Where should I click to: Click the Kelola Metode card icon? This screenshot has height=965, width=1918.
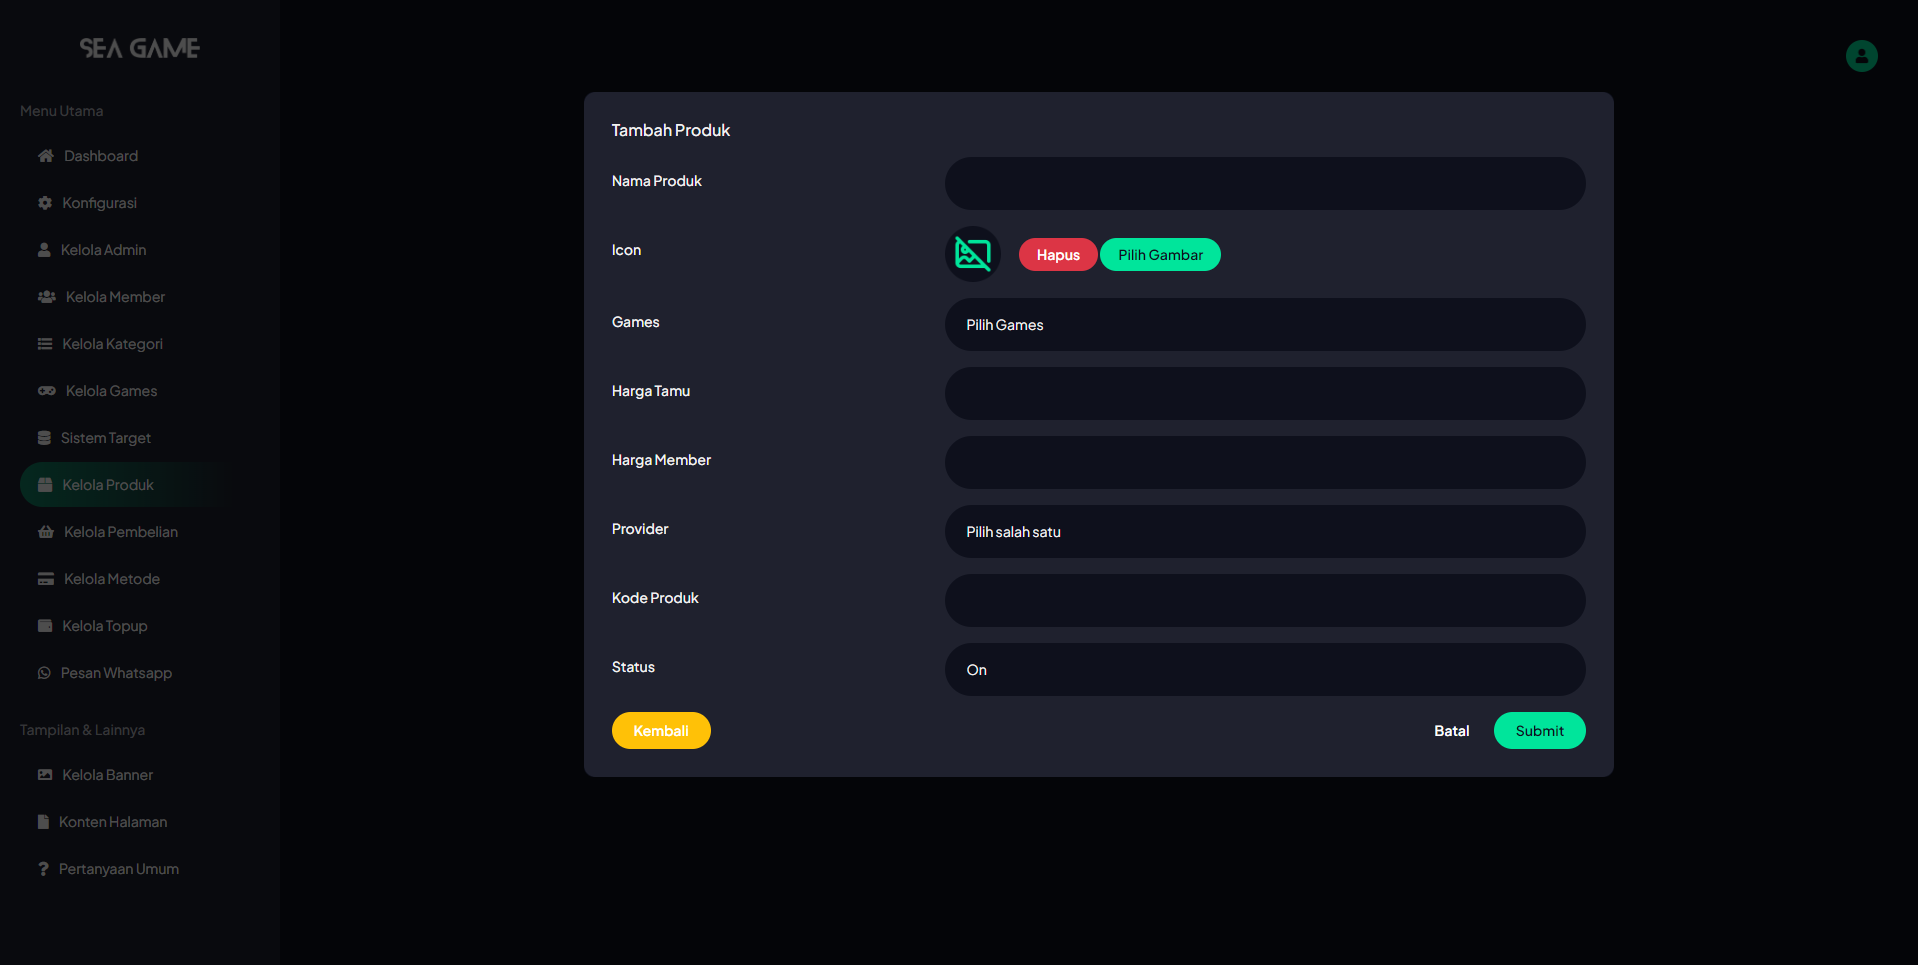tap(46, 579)
